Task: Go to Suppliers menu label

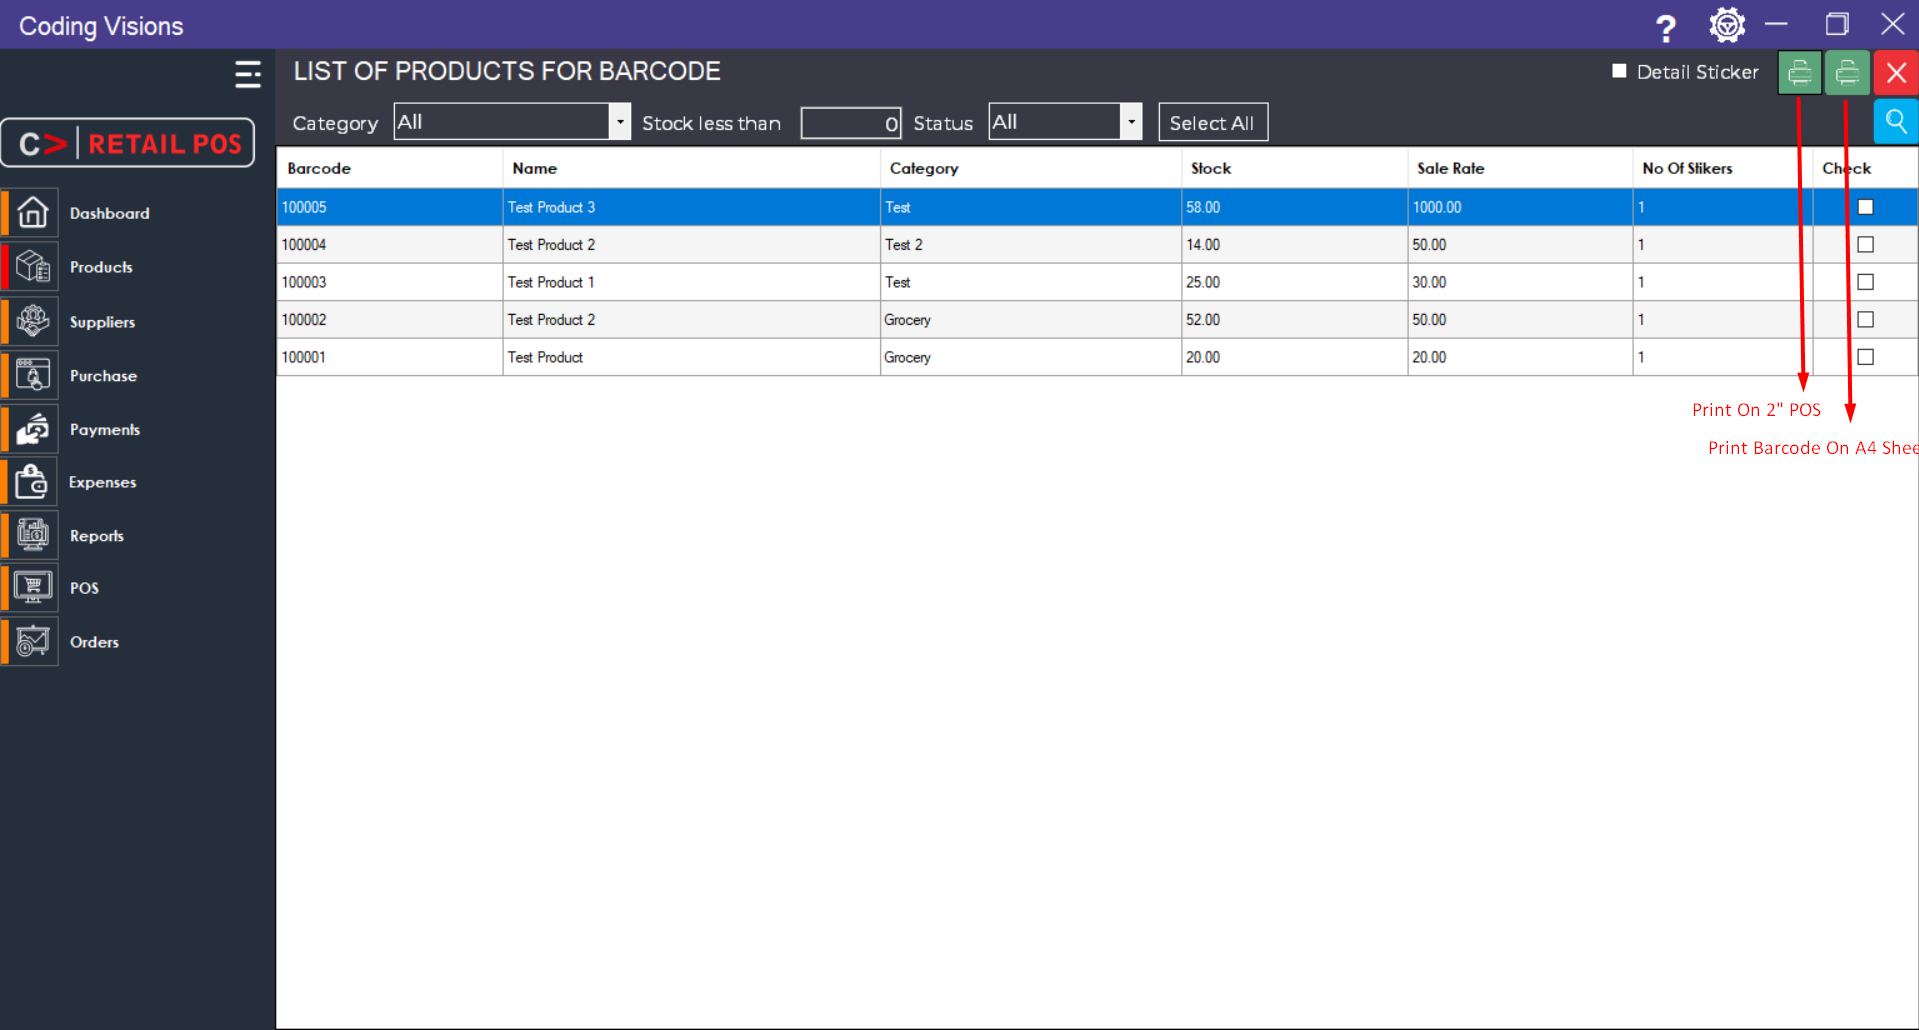Action: coord(102,322)
